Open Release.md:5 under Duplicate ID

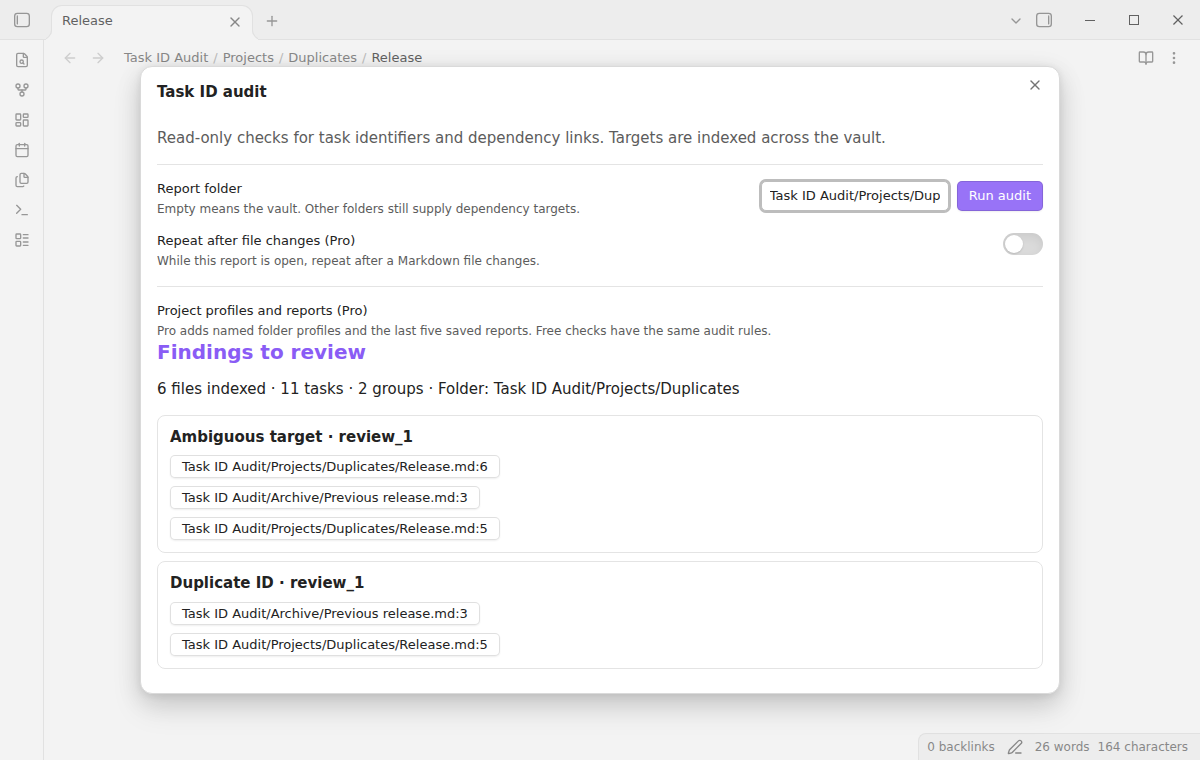[x=335, y=645]
